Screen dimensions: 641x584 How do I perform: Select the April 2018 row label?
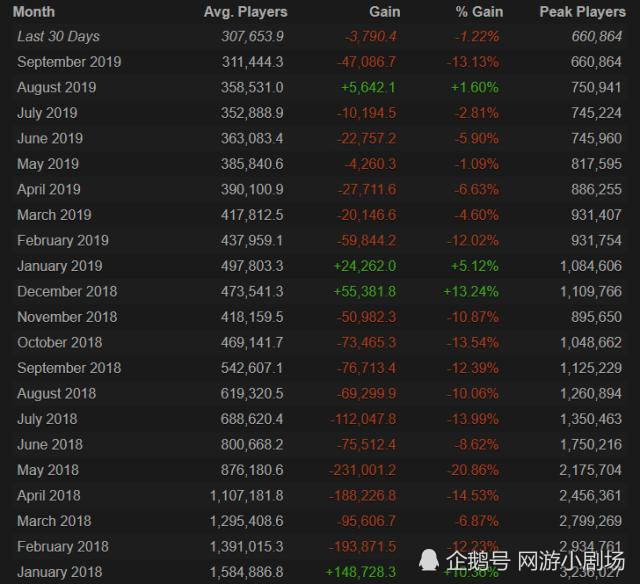pyautogui.click(x=49, y=495)
